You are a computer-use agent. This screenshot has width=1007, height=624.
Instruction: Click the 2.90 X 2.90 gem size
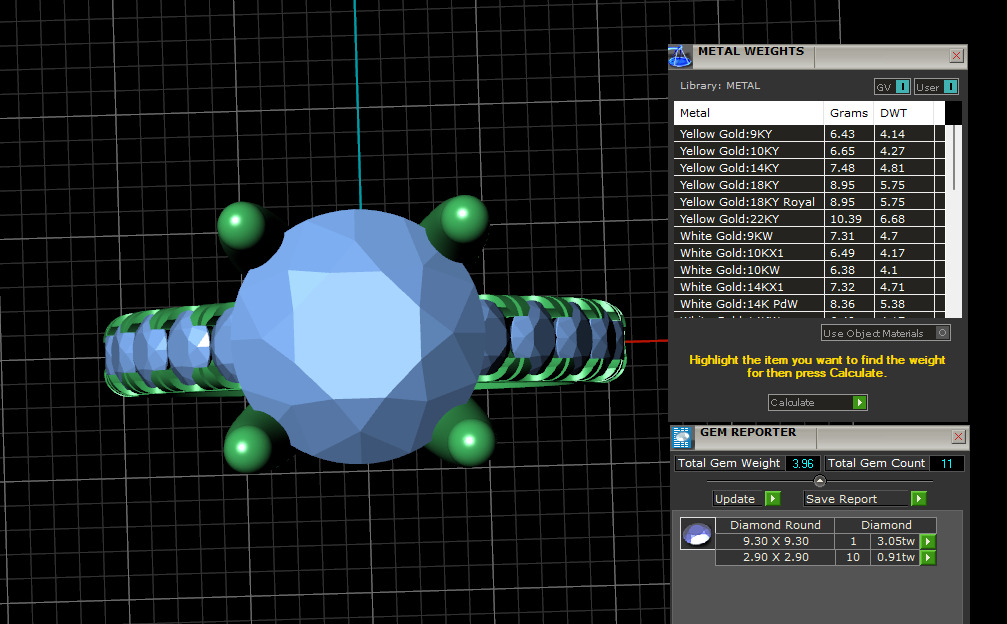(x=775, y=557)
